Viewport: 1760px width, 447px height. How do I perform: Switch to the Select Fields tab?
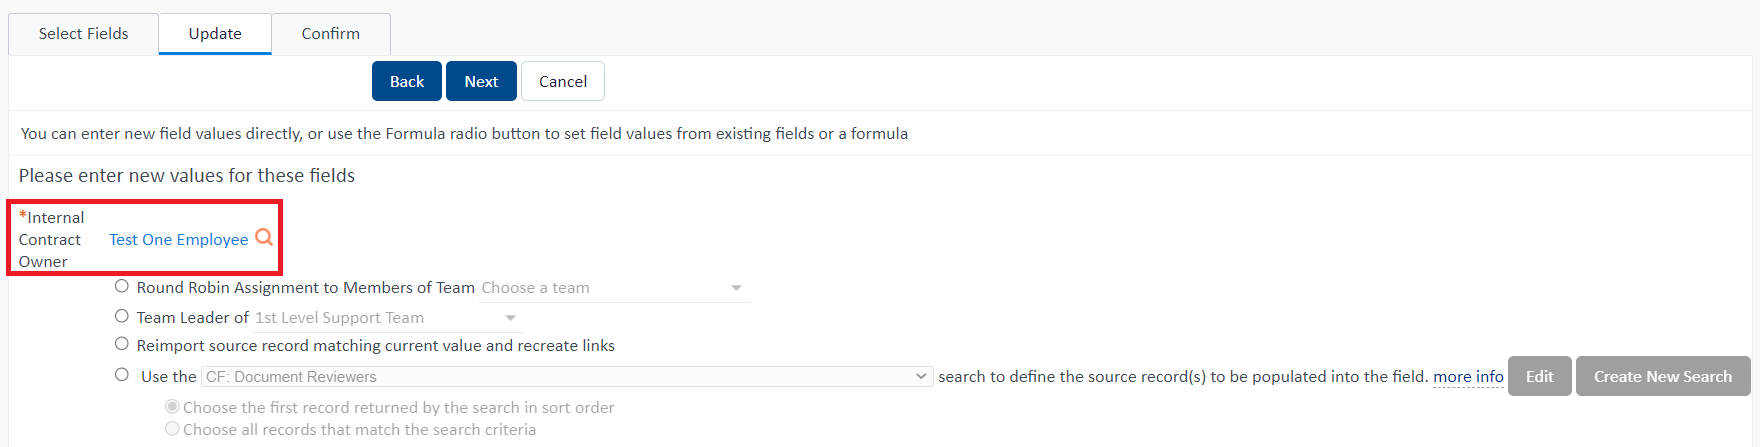tap(84, 34)
